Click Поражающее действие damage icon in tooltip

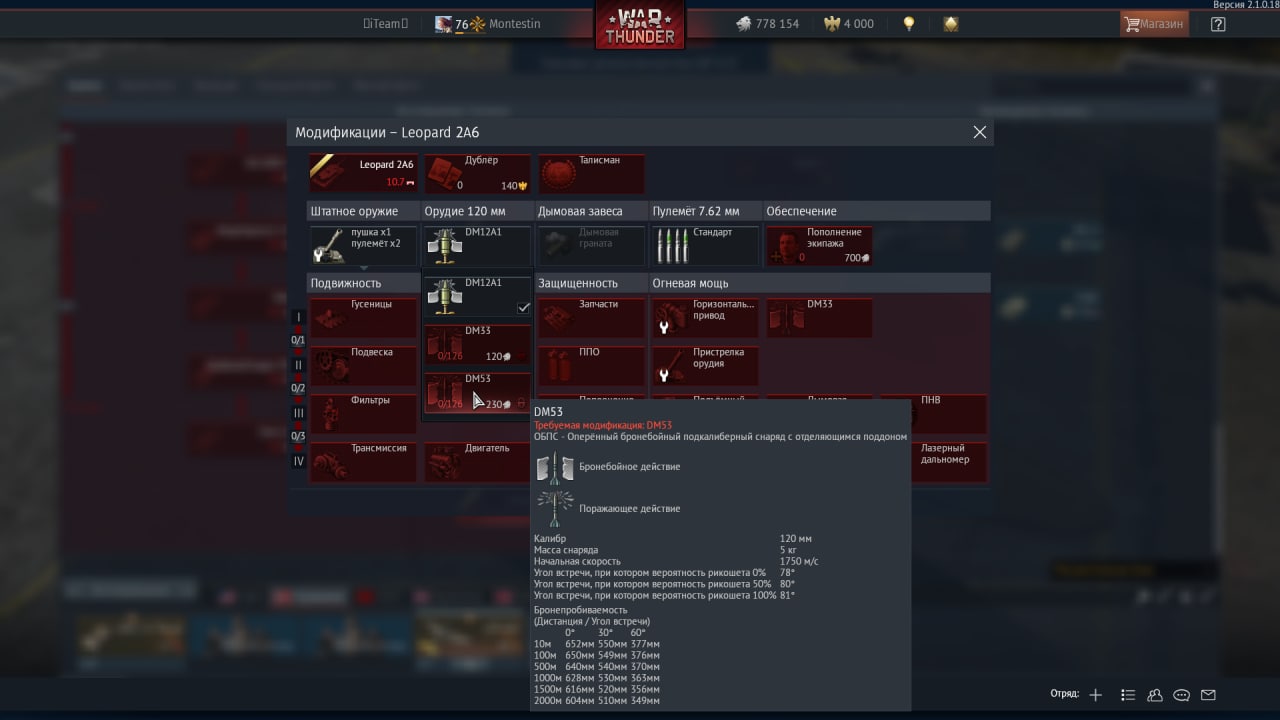tap(555, 508)
